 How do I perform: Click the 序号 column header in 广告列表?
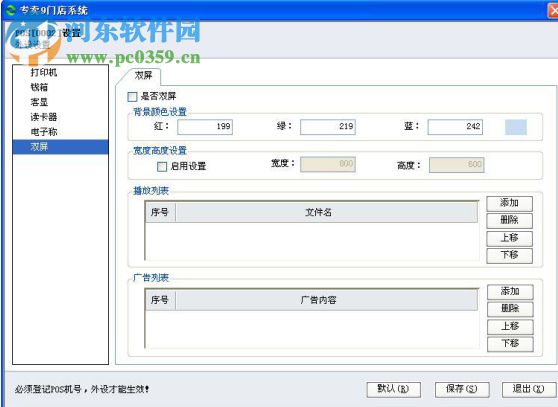click(x=160, y=300)
